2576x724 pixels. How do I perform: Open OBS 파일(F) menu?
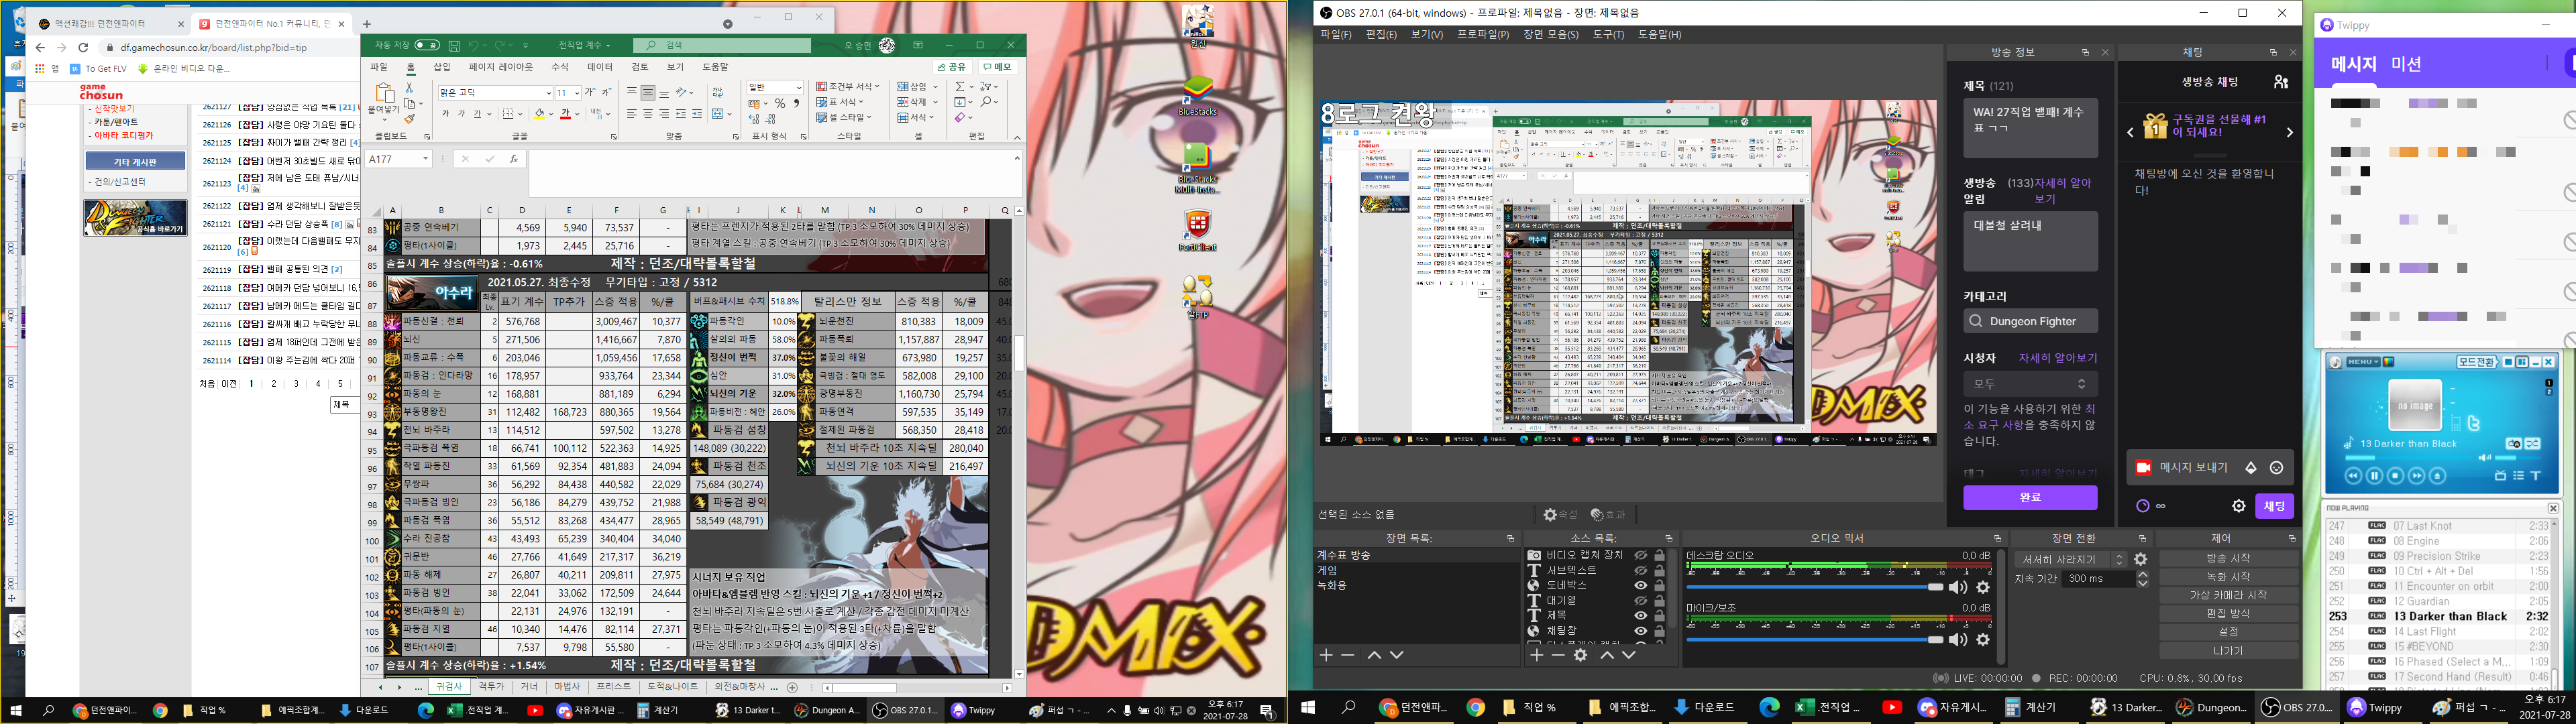1335,34
